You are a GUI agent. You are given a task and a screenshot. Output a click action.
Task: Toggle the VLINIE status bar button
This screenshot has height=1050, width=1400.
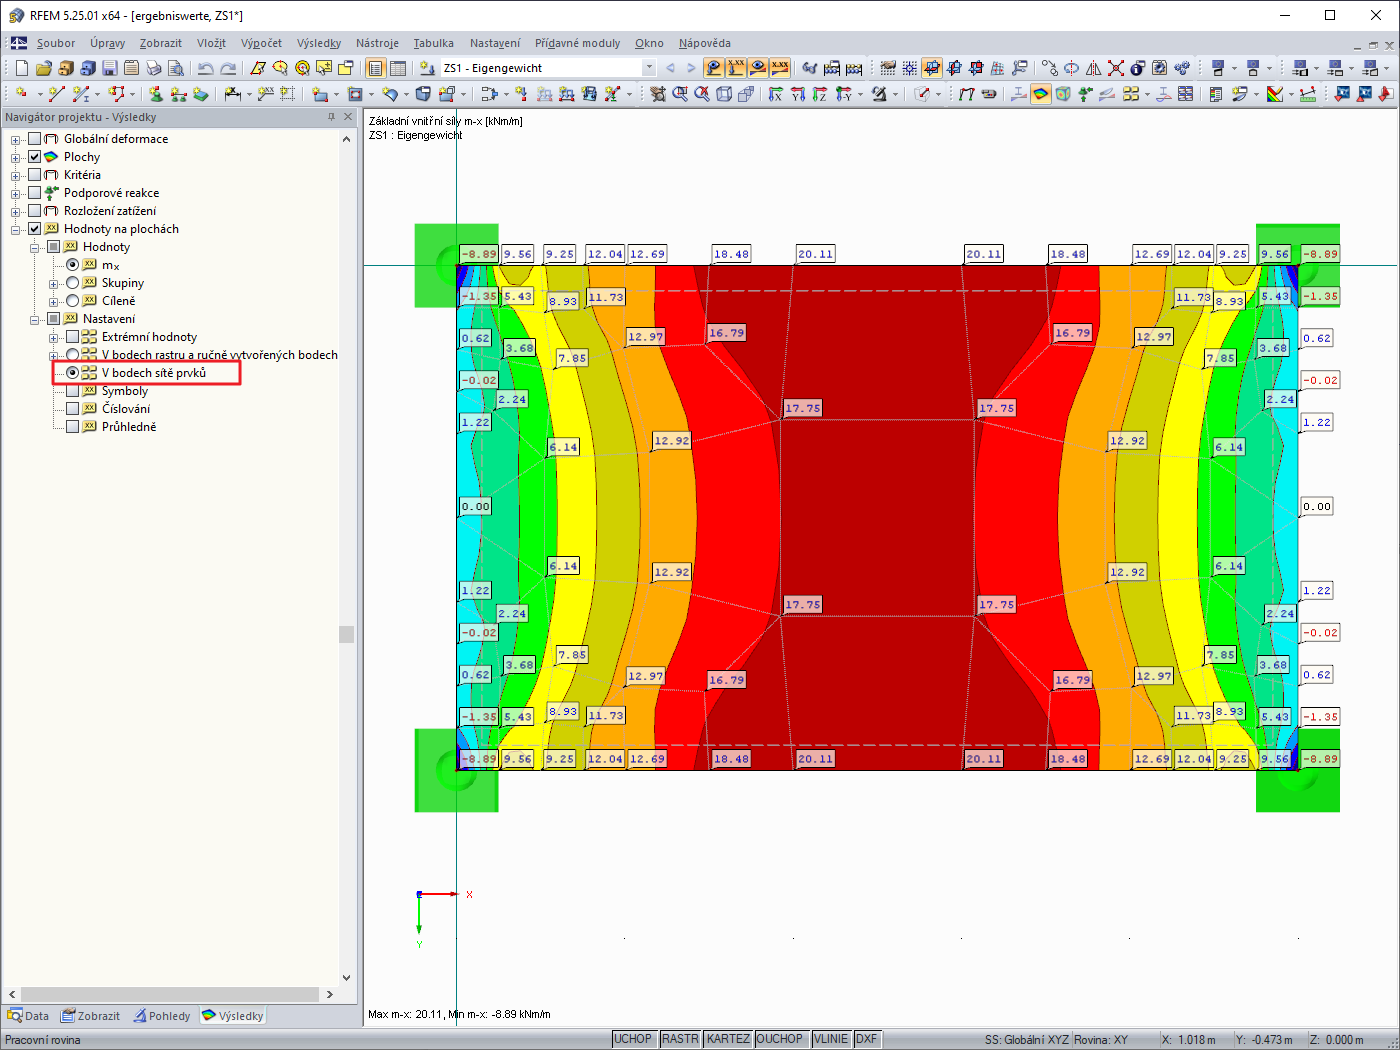coord(831,1039)
